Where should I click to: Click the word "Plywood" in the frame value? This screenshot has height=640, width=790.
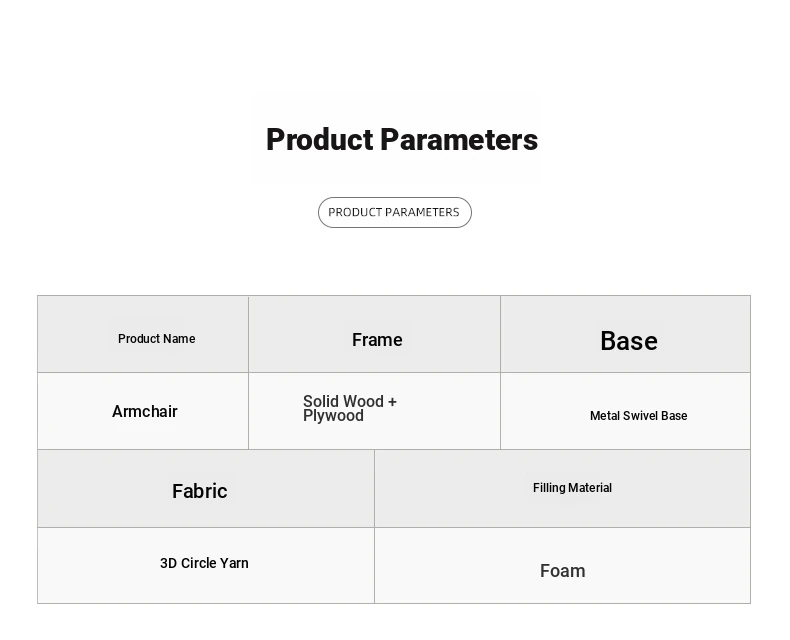tap(333, 416)
